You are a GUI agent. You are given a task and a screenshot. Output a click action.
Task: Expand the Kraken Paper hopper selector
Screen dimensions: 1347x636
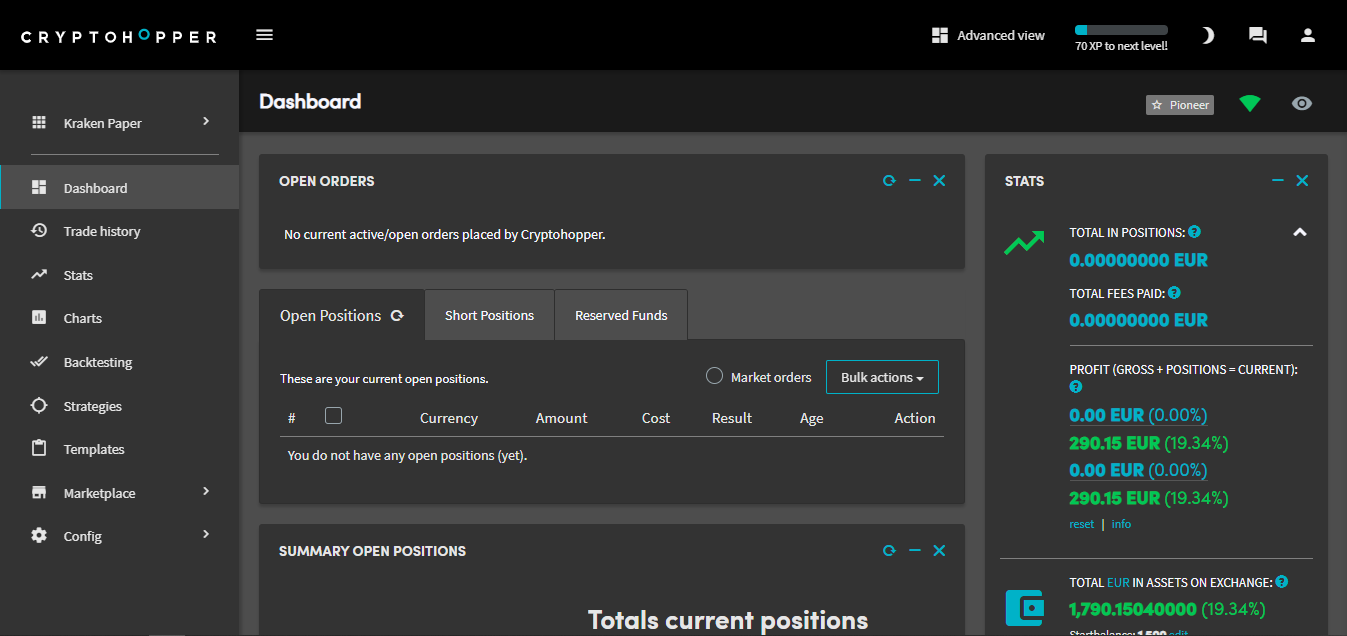click(x=120, y=122)
